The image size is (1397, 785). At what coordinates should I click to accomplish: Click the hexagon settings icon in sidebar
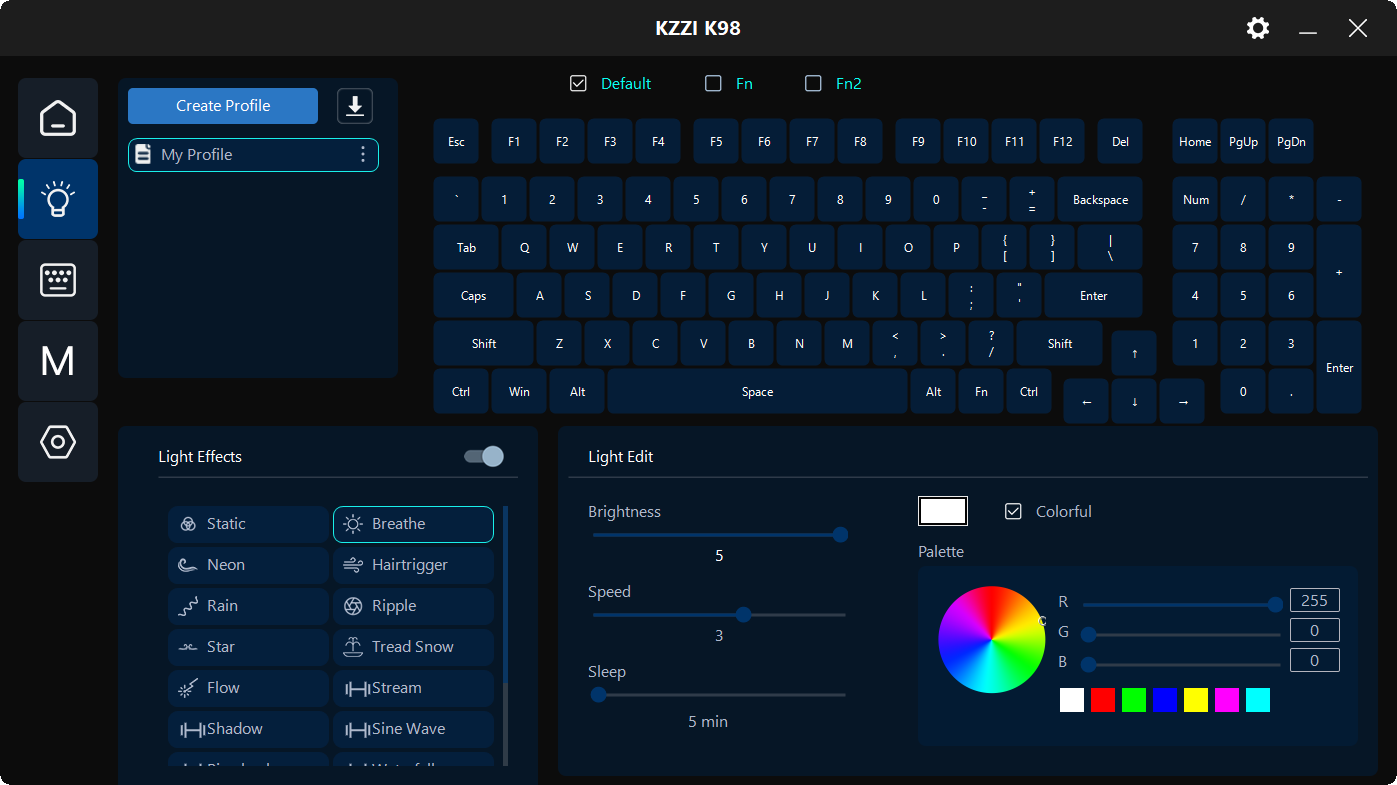pyautogui.click(x=58, y=442)
